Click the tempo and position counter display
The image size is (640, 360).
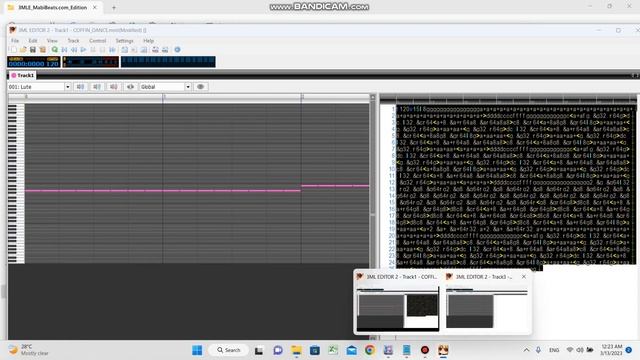click(34, 62)
